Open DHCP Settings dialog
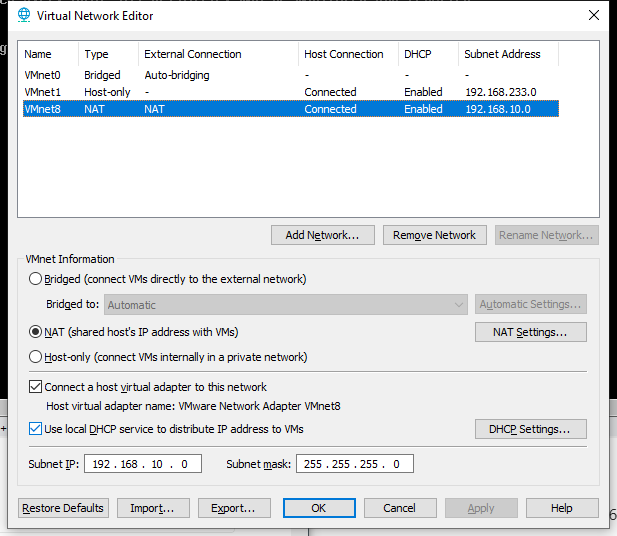This screenshot has width=617, height=536. tap(530, 429)
